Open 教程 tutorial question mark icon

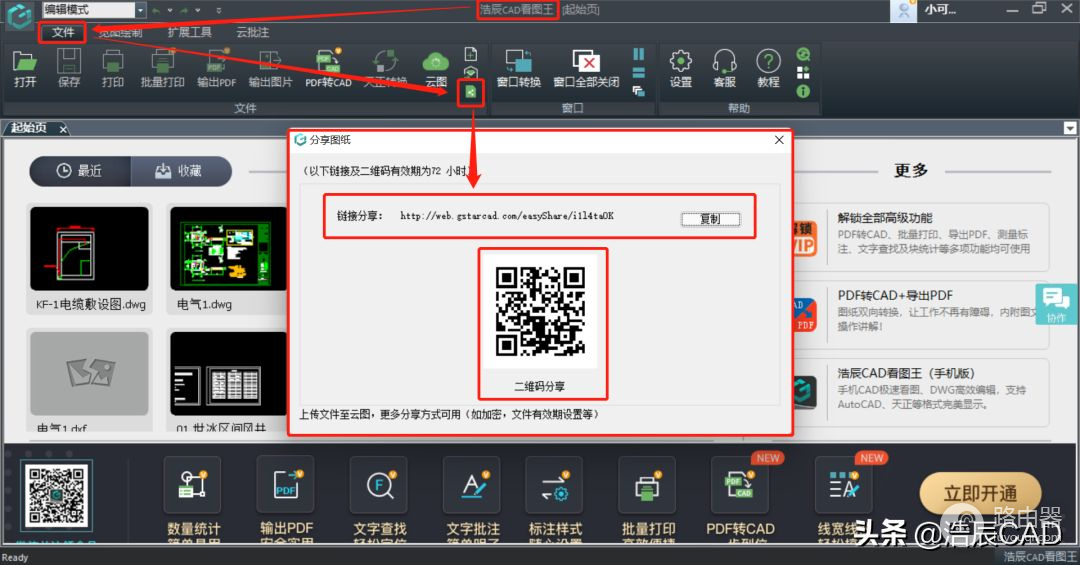[x=768, y=61]
